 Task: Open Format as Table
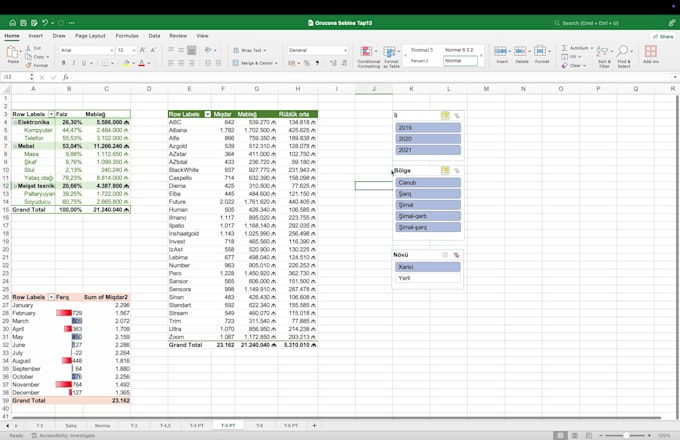pyautogui.click(x=391, y=57)
